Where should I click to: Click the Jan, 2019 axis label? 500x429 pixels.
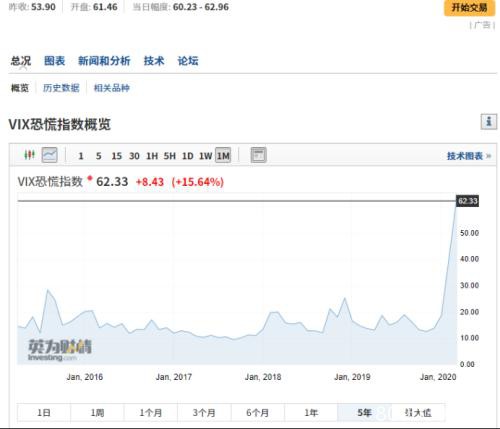(x=352, y=377)
